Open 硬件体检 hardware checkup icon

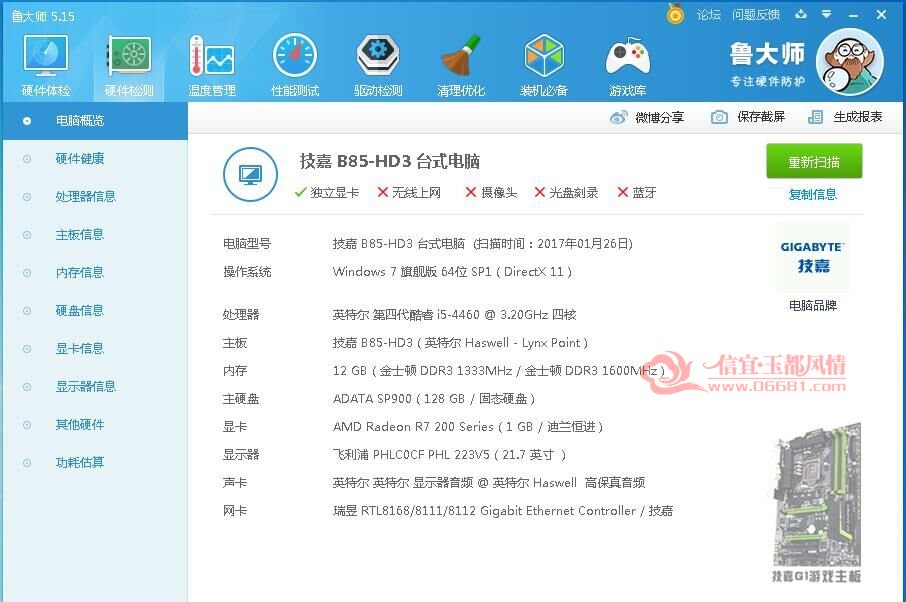point(46,65)
